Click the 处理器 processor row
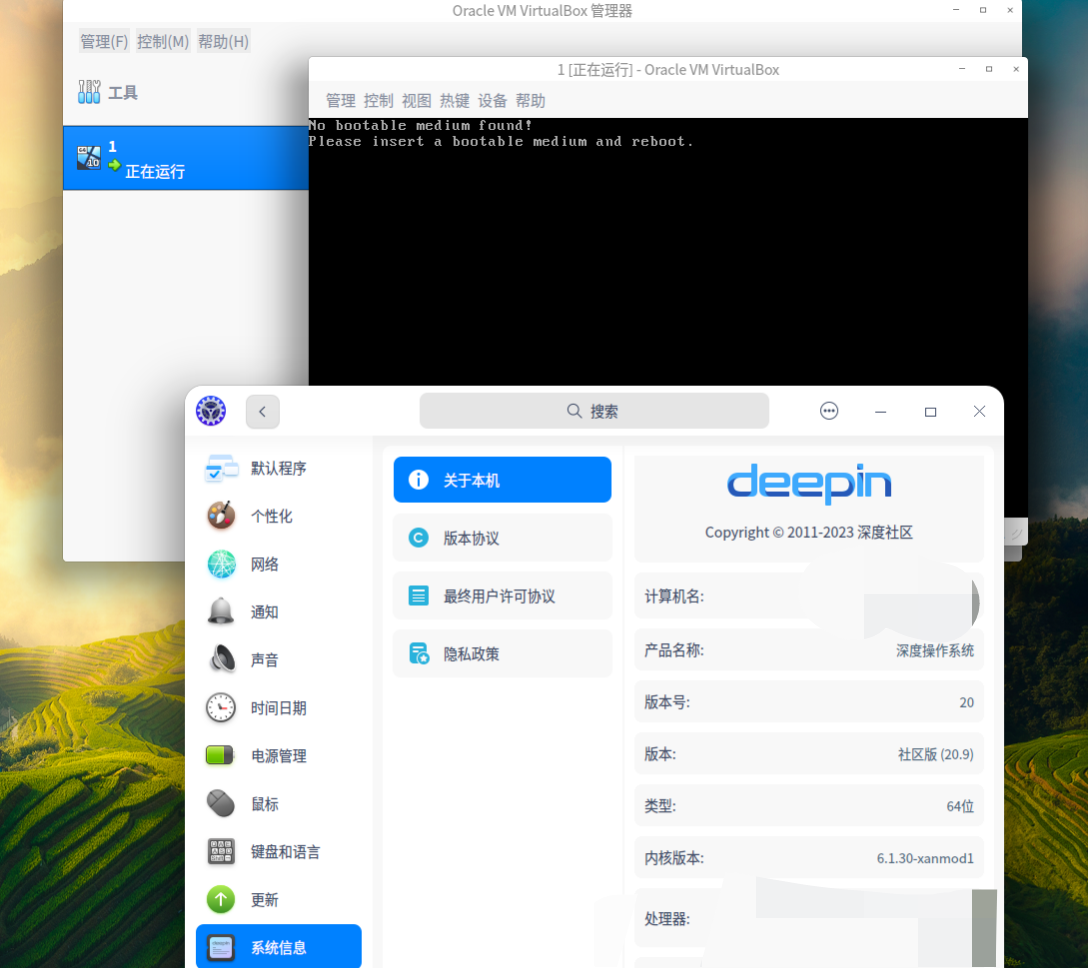This screenshot has width=1088, height=968. (x=809, y=919)
